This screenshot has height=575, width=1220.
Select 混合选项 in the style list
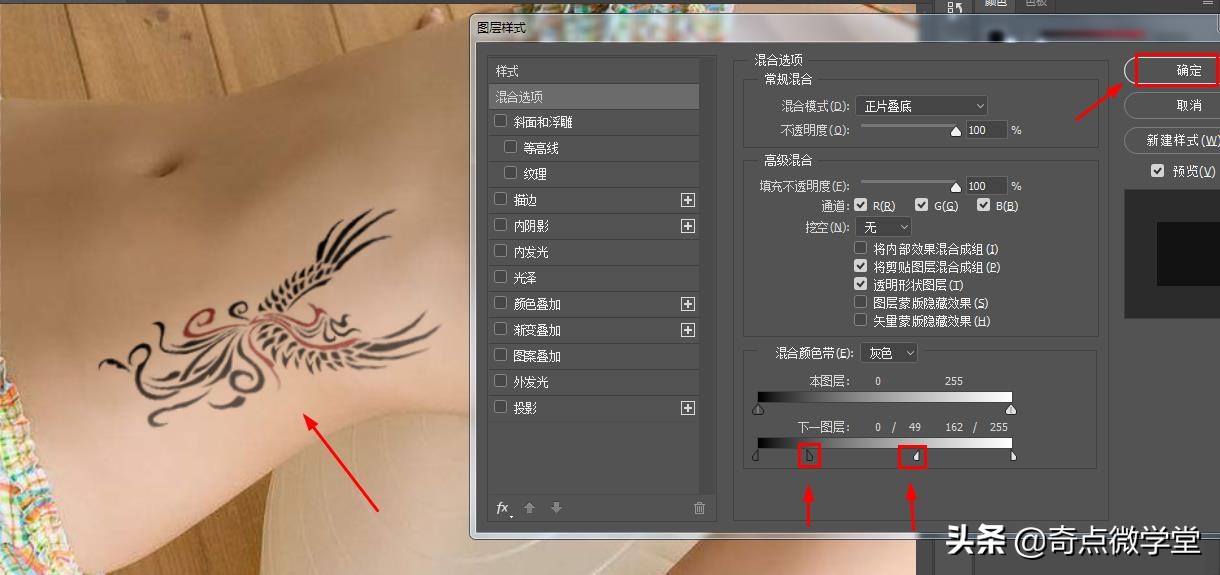coord(593,97)
